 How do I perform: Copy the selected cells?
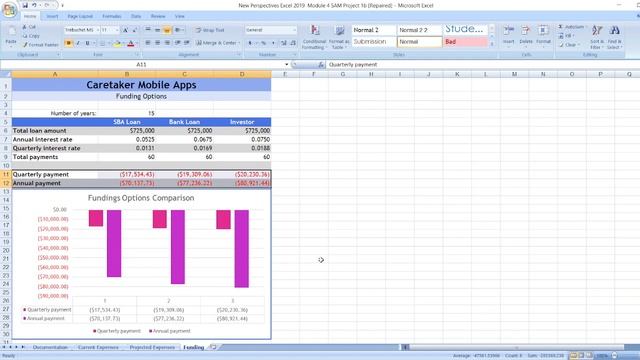click(x=31, y=36)
